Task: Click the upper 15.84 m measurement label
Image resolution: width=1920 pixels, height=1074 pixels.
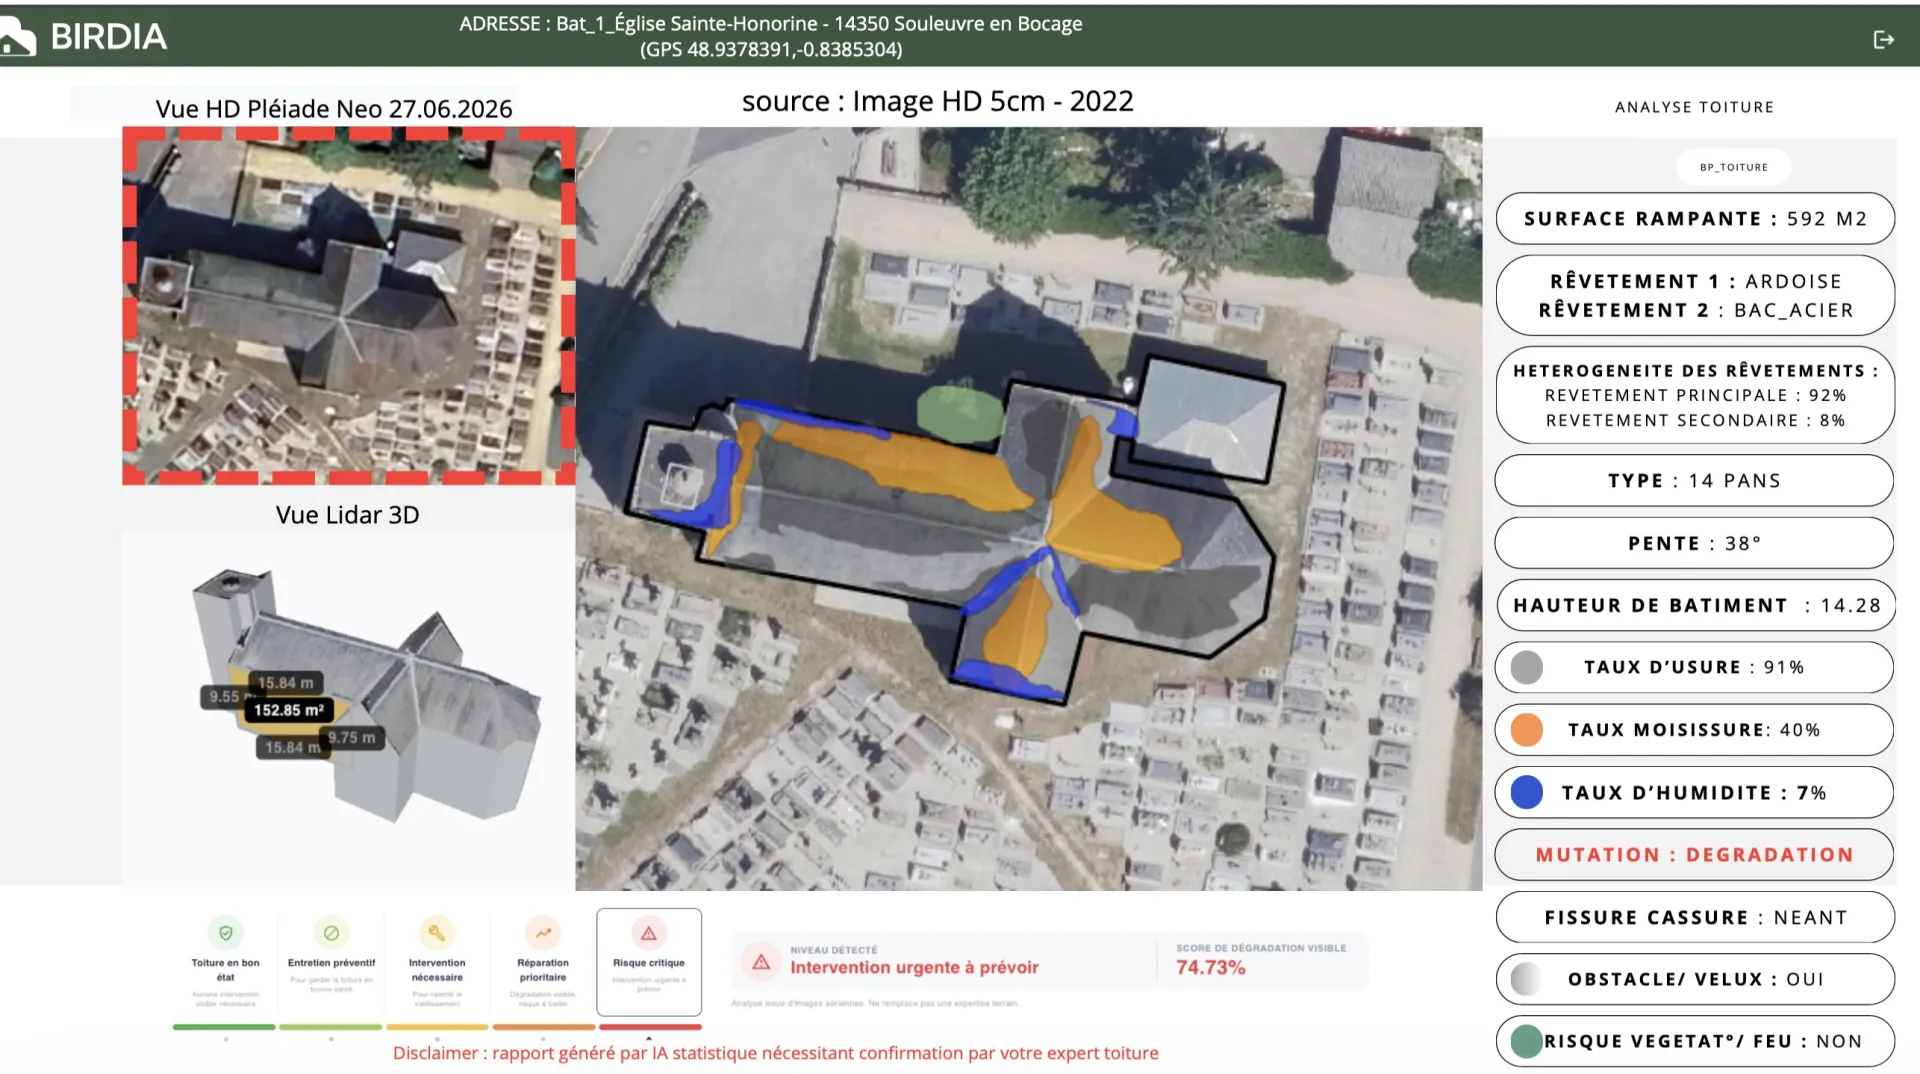Action: 285,683
